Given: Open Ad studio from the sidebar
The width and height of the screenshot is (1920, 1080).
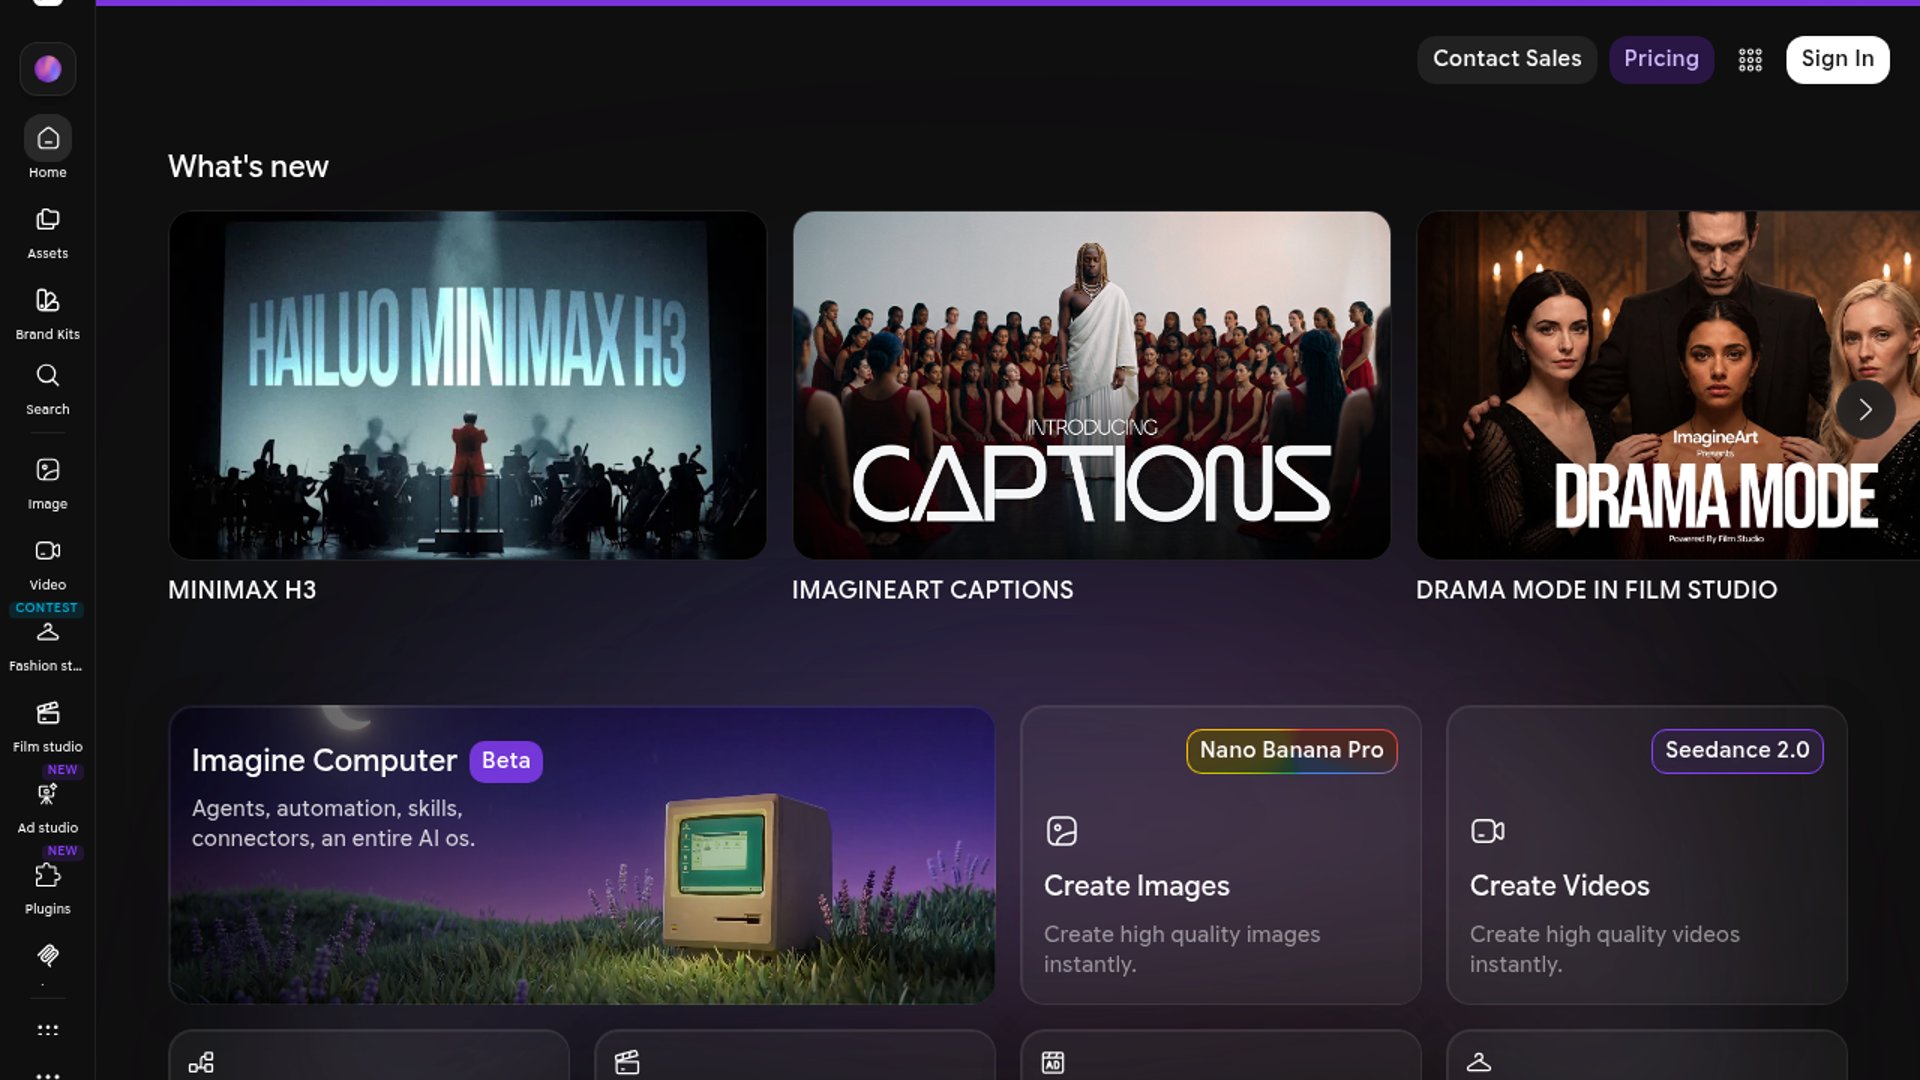Looking at the screenshot, I should 48,808.
